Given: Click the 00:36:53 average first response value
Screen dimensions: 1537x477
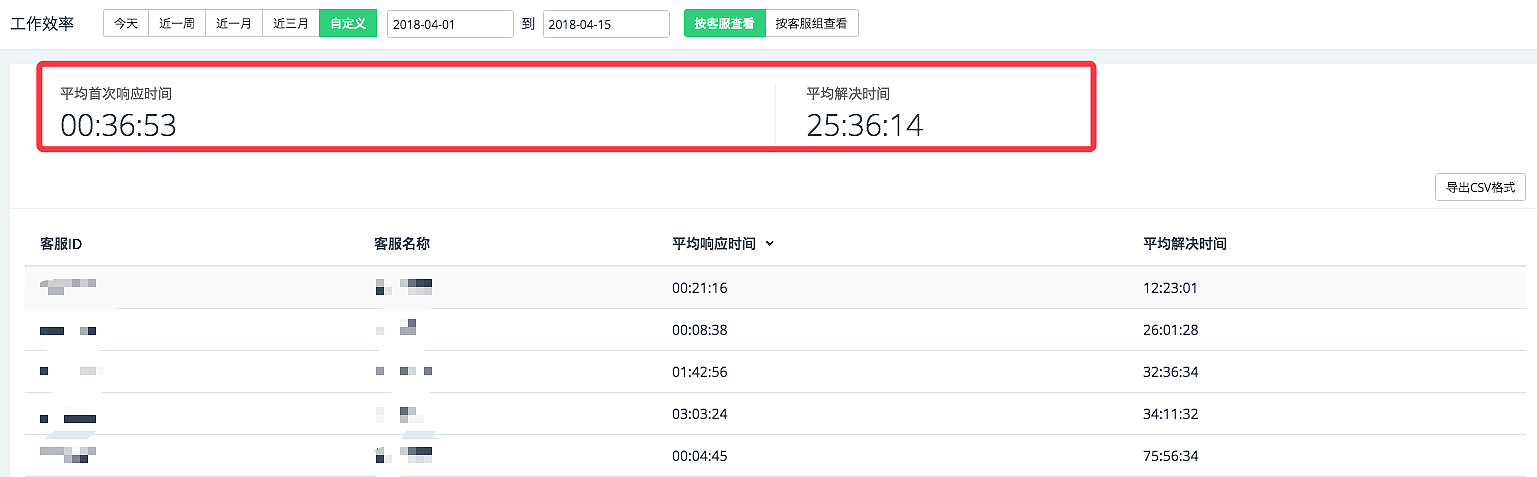Looking at the screenshot, I should pos(118,126).
